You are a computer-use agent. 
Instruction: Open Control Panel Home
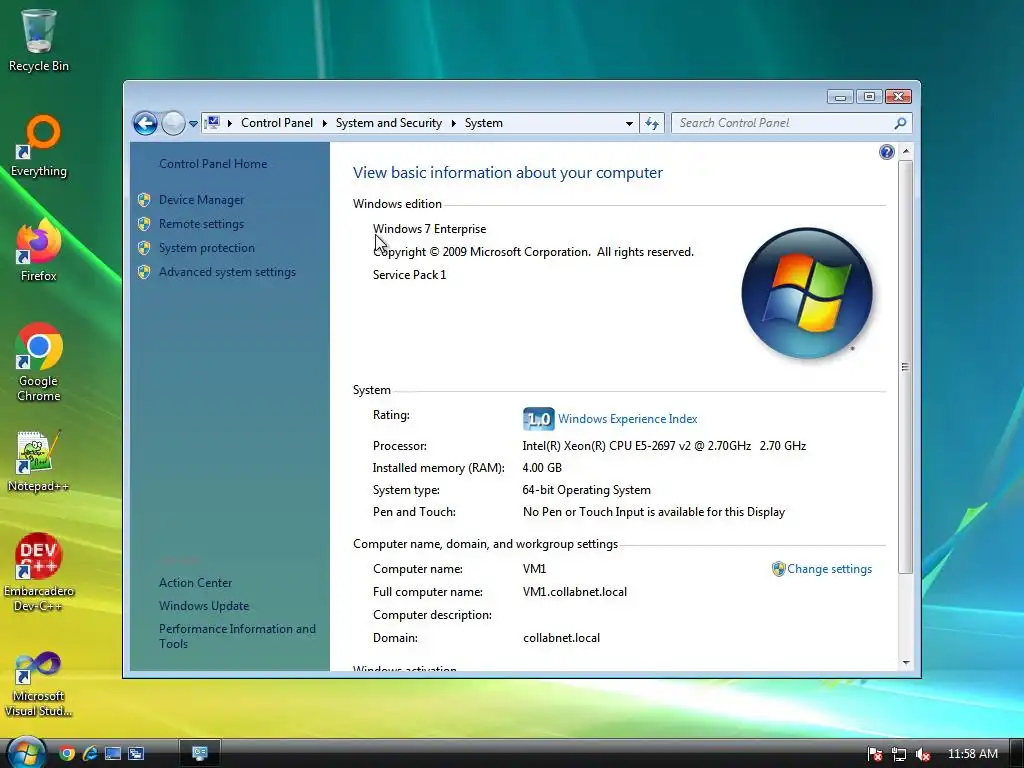pyautogui.click(x=213, y=164)
